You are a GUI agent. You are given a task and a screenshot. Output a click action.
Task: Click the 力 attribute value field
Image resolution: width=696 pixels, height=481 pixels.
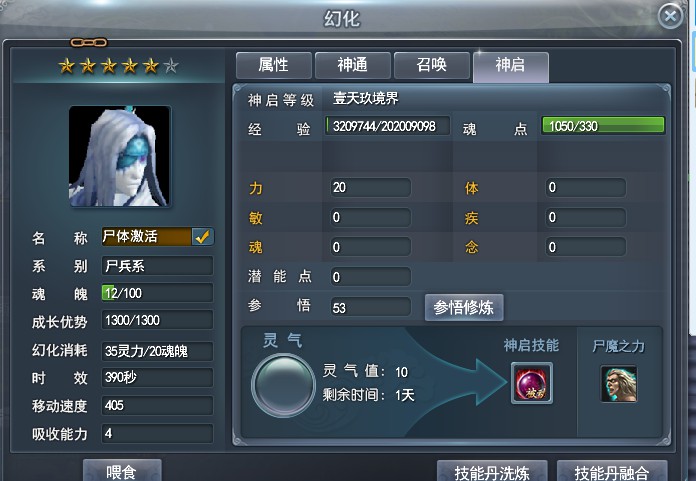pos(370,187)
